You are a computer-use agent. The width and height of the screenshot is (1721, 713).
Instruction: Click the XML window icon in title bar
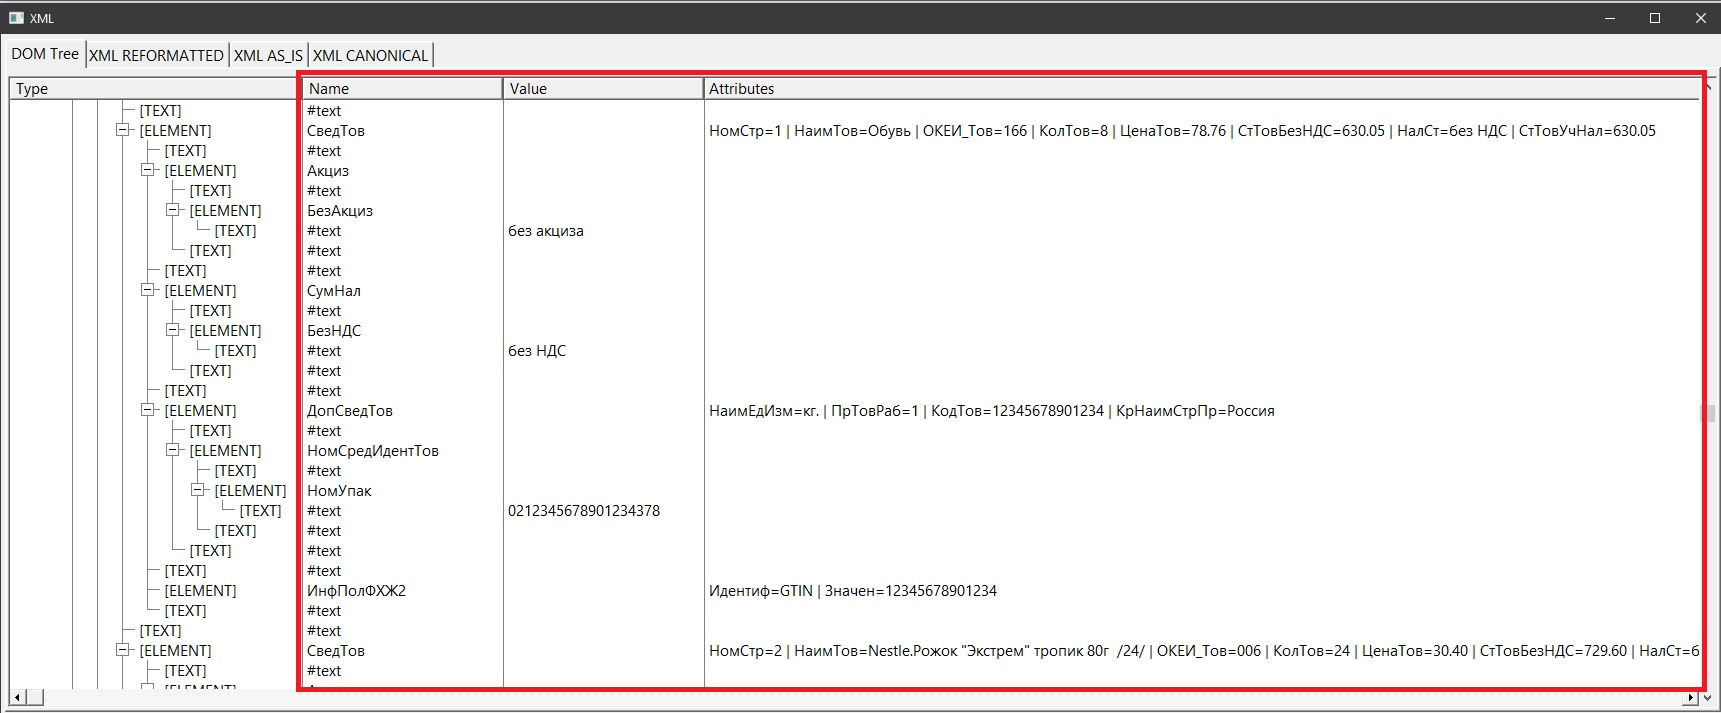point(16,18)
